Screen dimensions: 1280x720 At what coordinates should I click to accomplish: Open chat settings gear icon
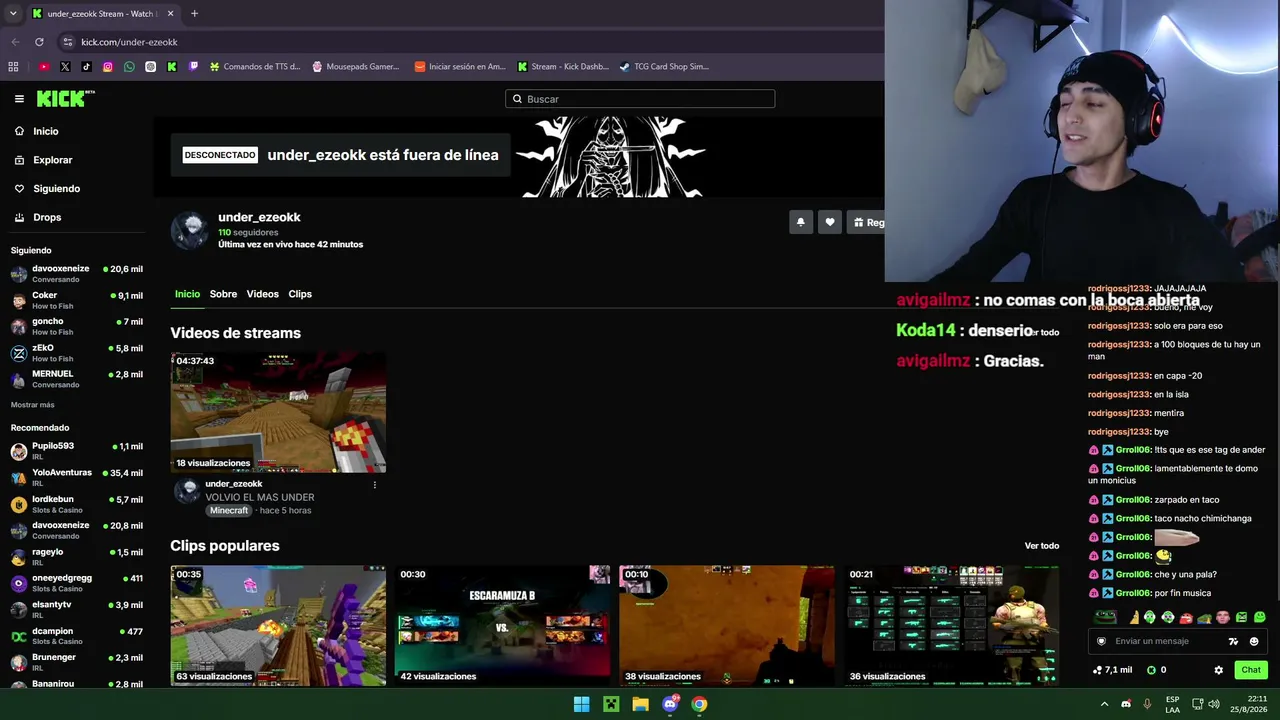coord(1218,670)
